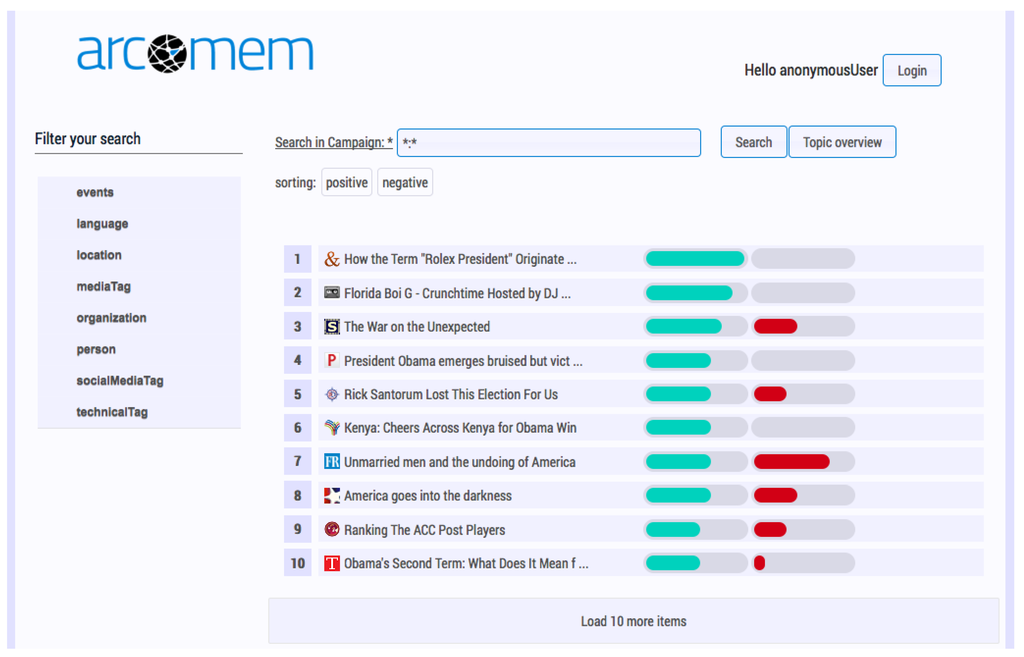This screenshot has height=657, width=1024.
Task: Click the red T favicon for Obama's Second Term
Action: pyautogui.click(x=332, y=564)
